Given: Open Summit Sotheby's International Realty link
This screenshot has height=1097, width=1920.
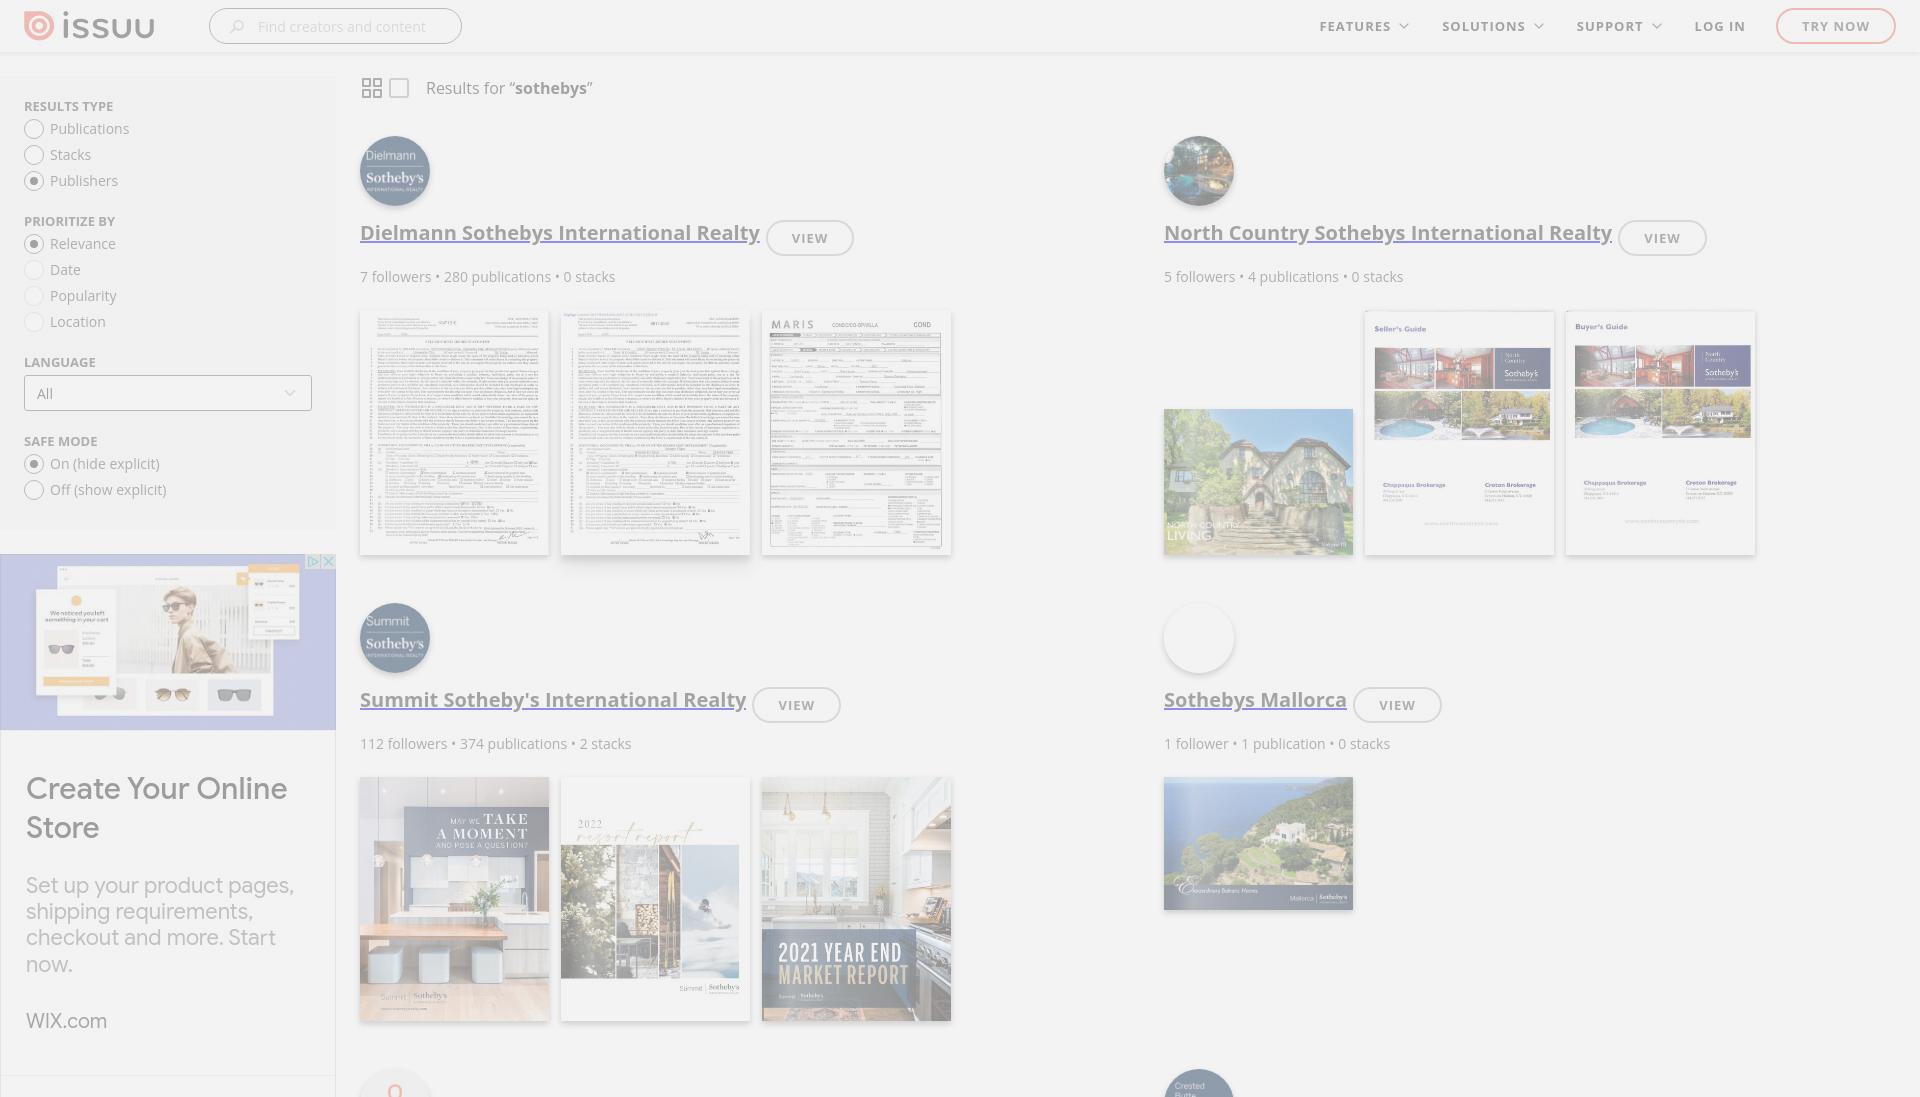Looking at the screenshot, I should (x=553, y=700).
